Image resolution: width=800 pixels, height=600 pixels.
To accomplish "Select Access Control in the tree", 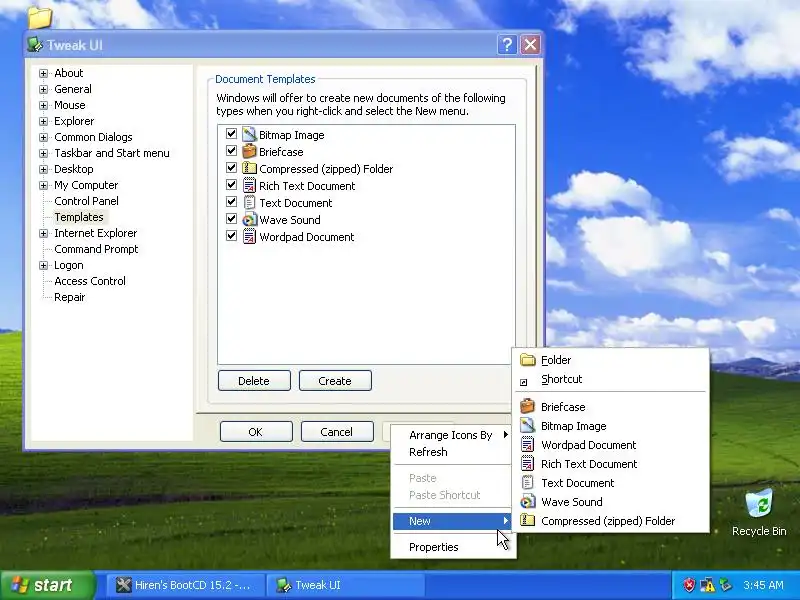I will tap(90, 281).
